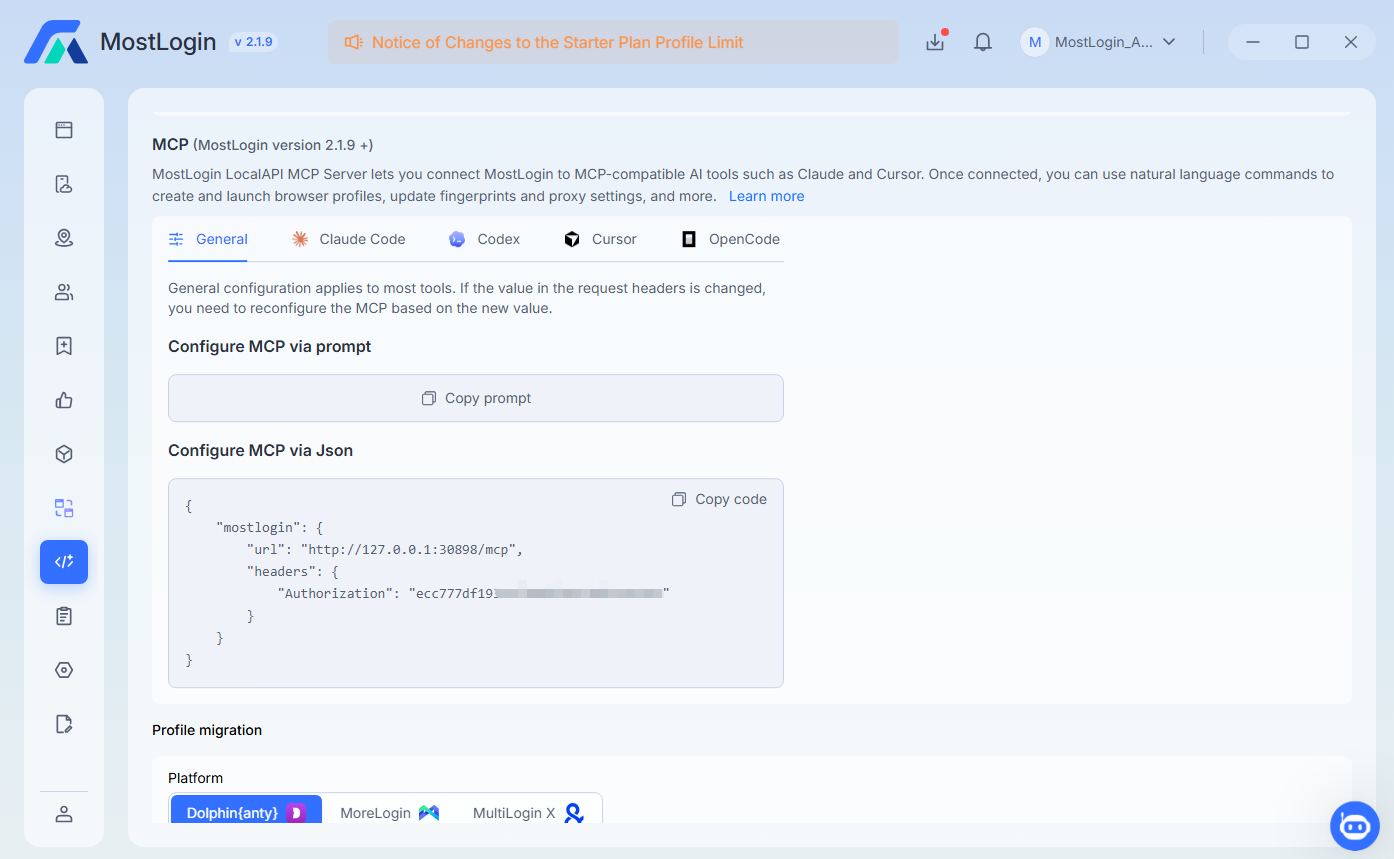The height and width of the screenshot is (859, 1394).
Task: Click the "url" line in Json code
Action: coord(385,549)
